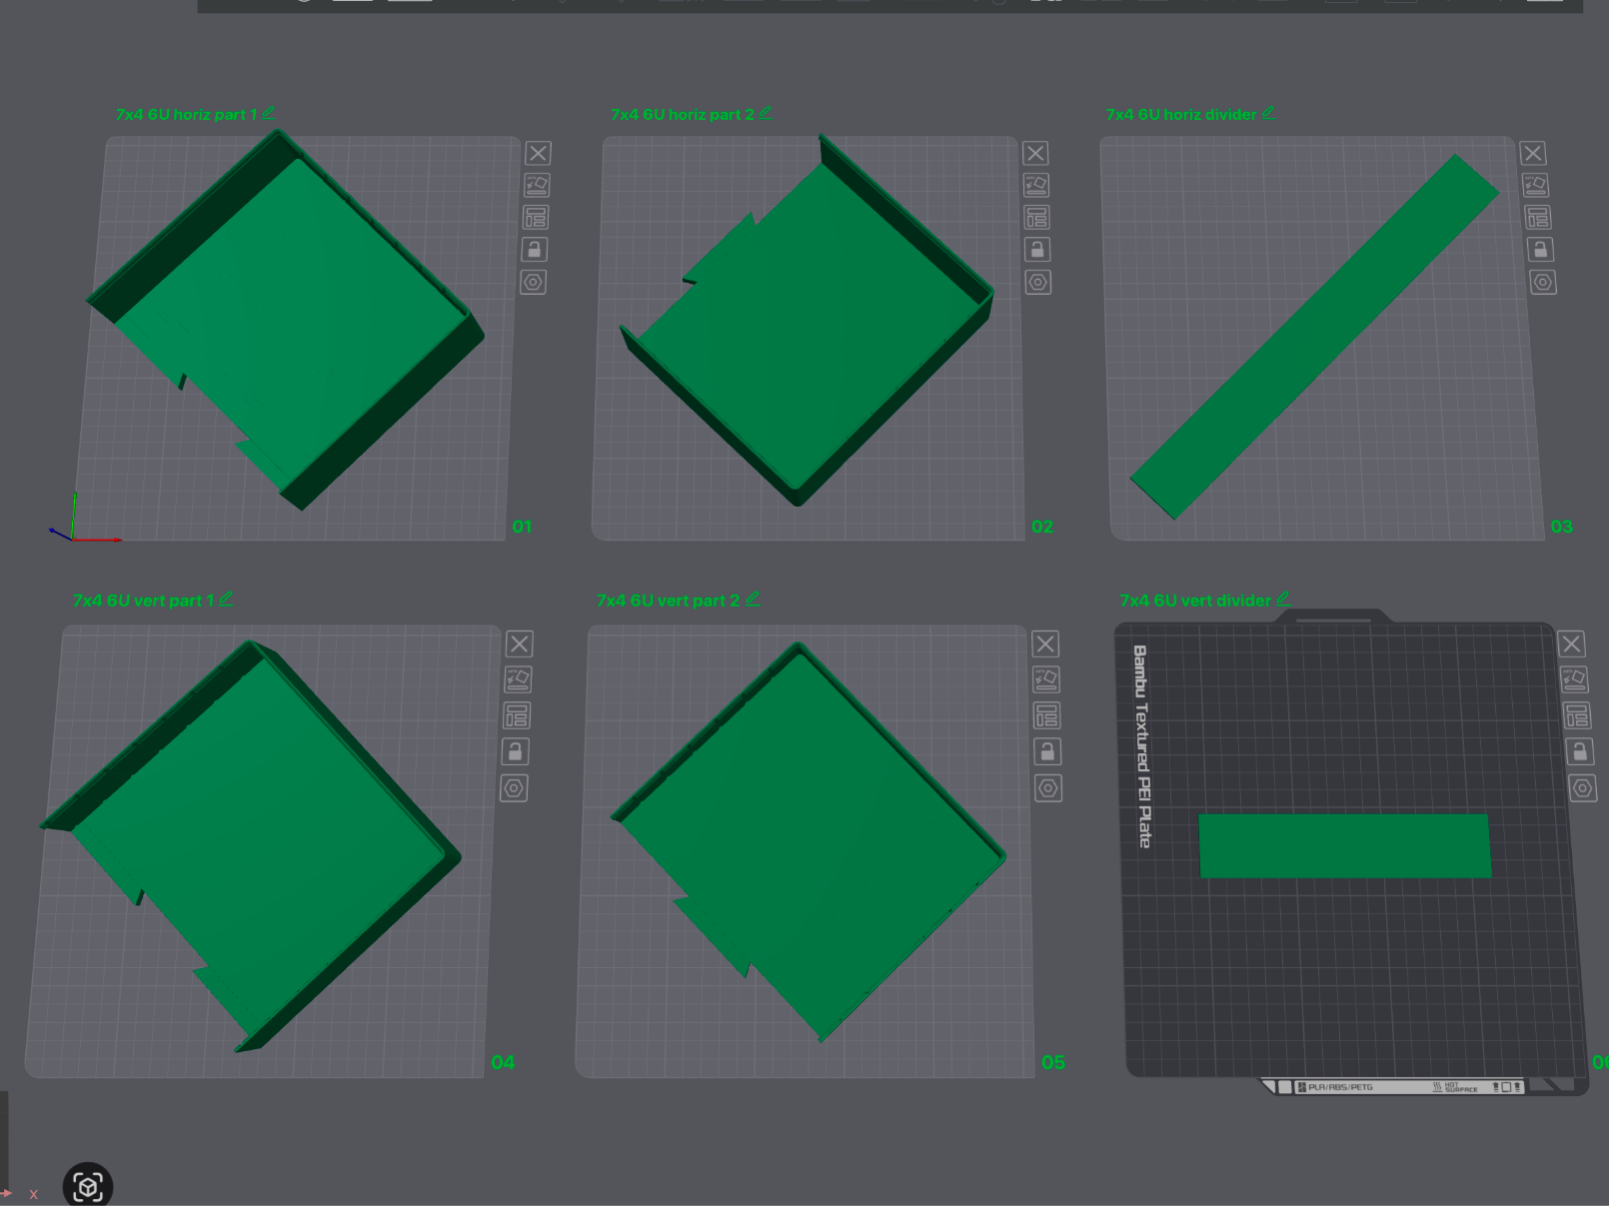Click plate number label 04

pyautogui.click(x=503, y=1062)
